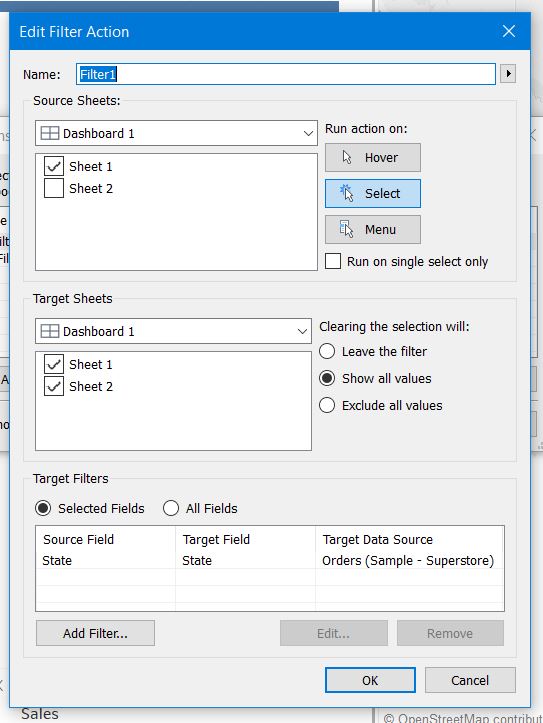Click the Menu action cursor icon

click(347, 229)
